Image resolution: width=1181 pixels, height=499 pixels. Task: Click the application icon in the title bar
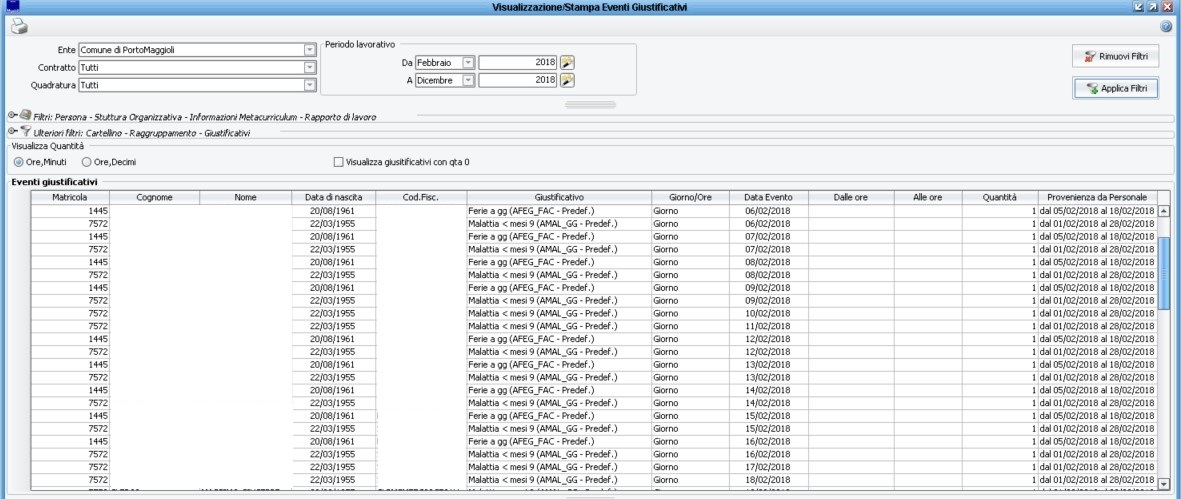point(12,7)
